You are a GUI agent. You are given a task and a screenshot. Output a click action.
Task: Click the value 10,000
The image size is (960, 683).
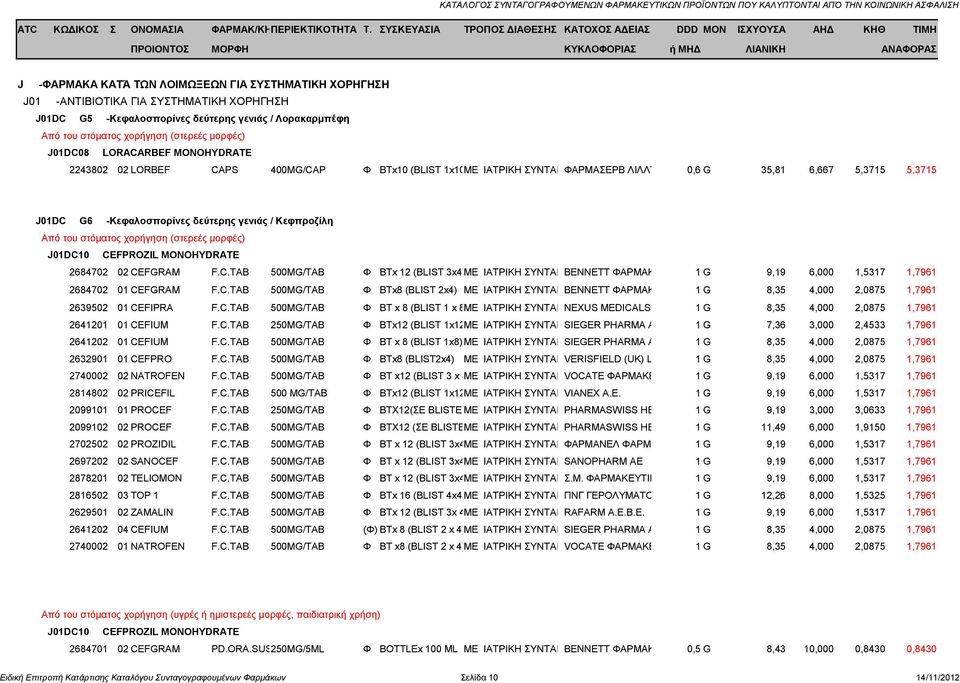coord(819,649)
